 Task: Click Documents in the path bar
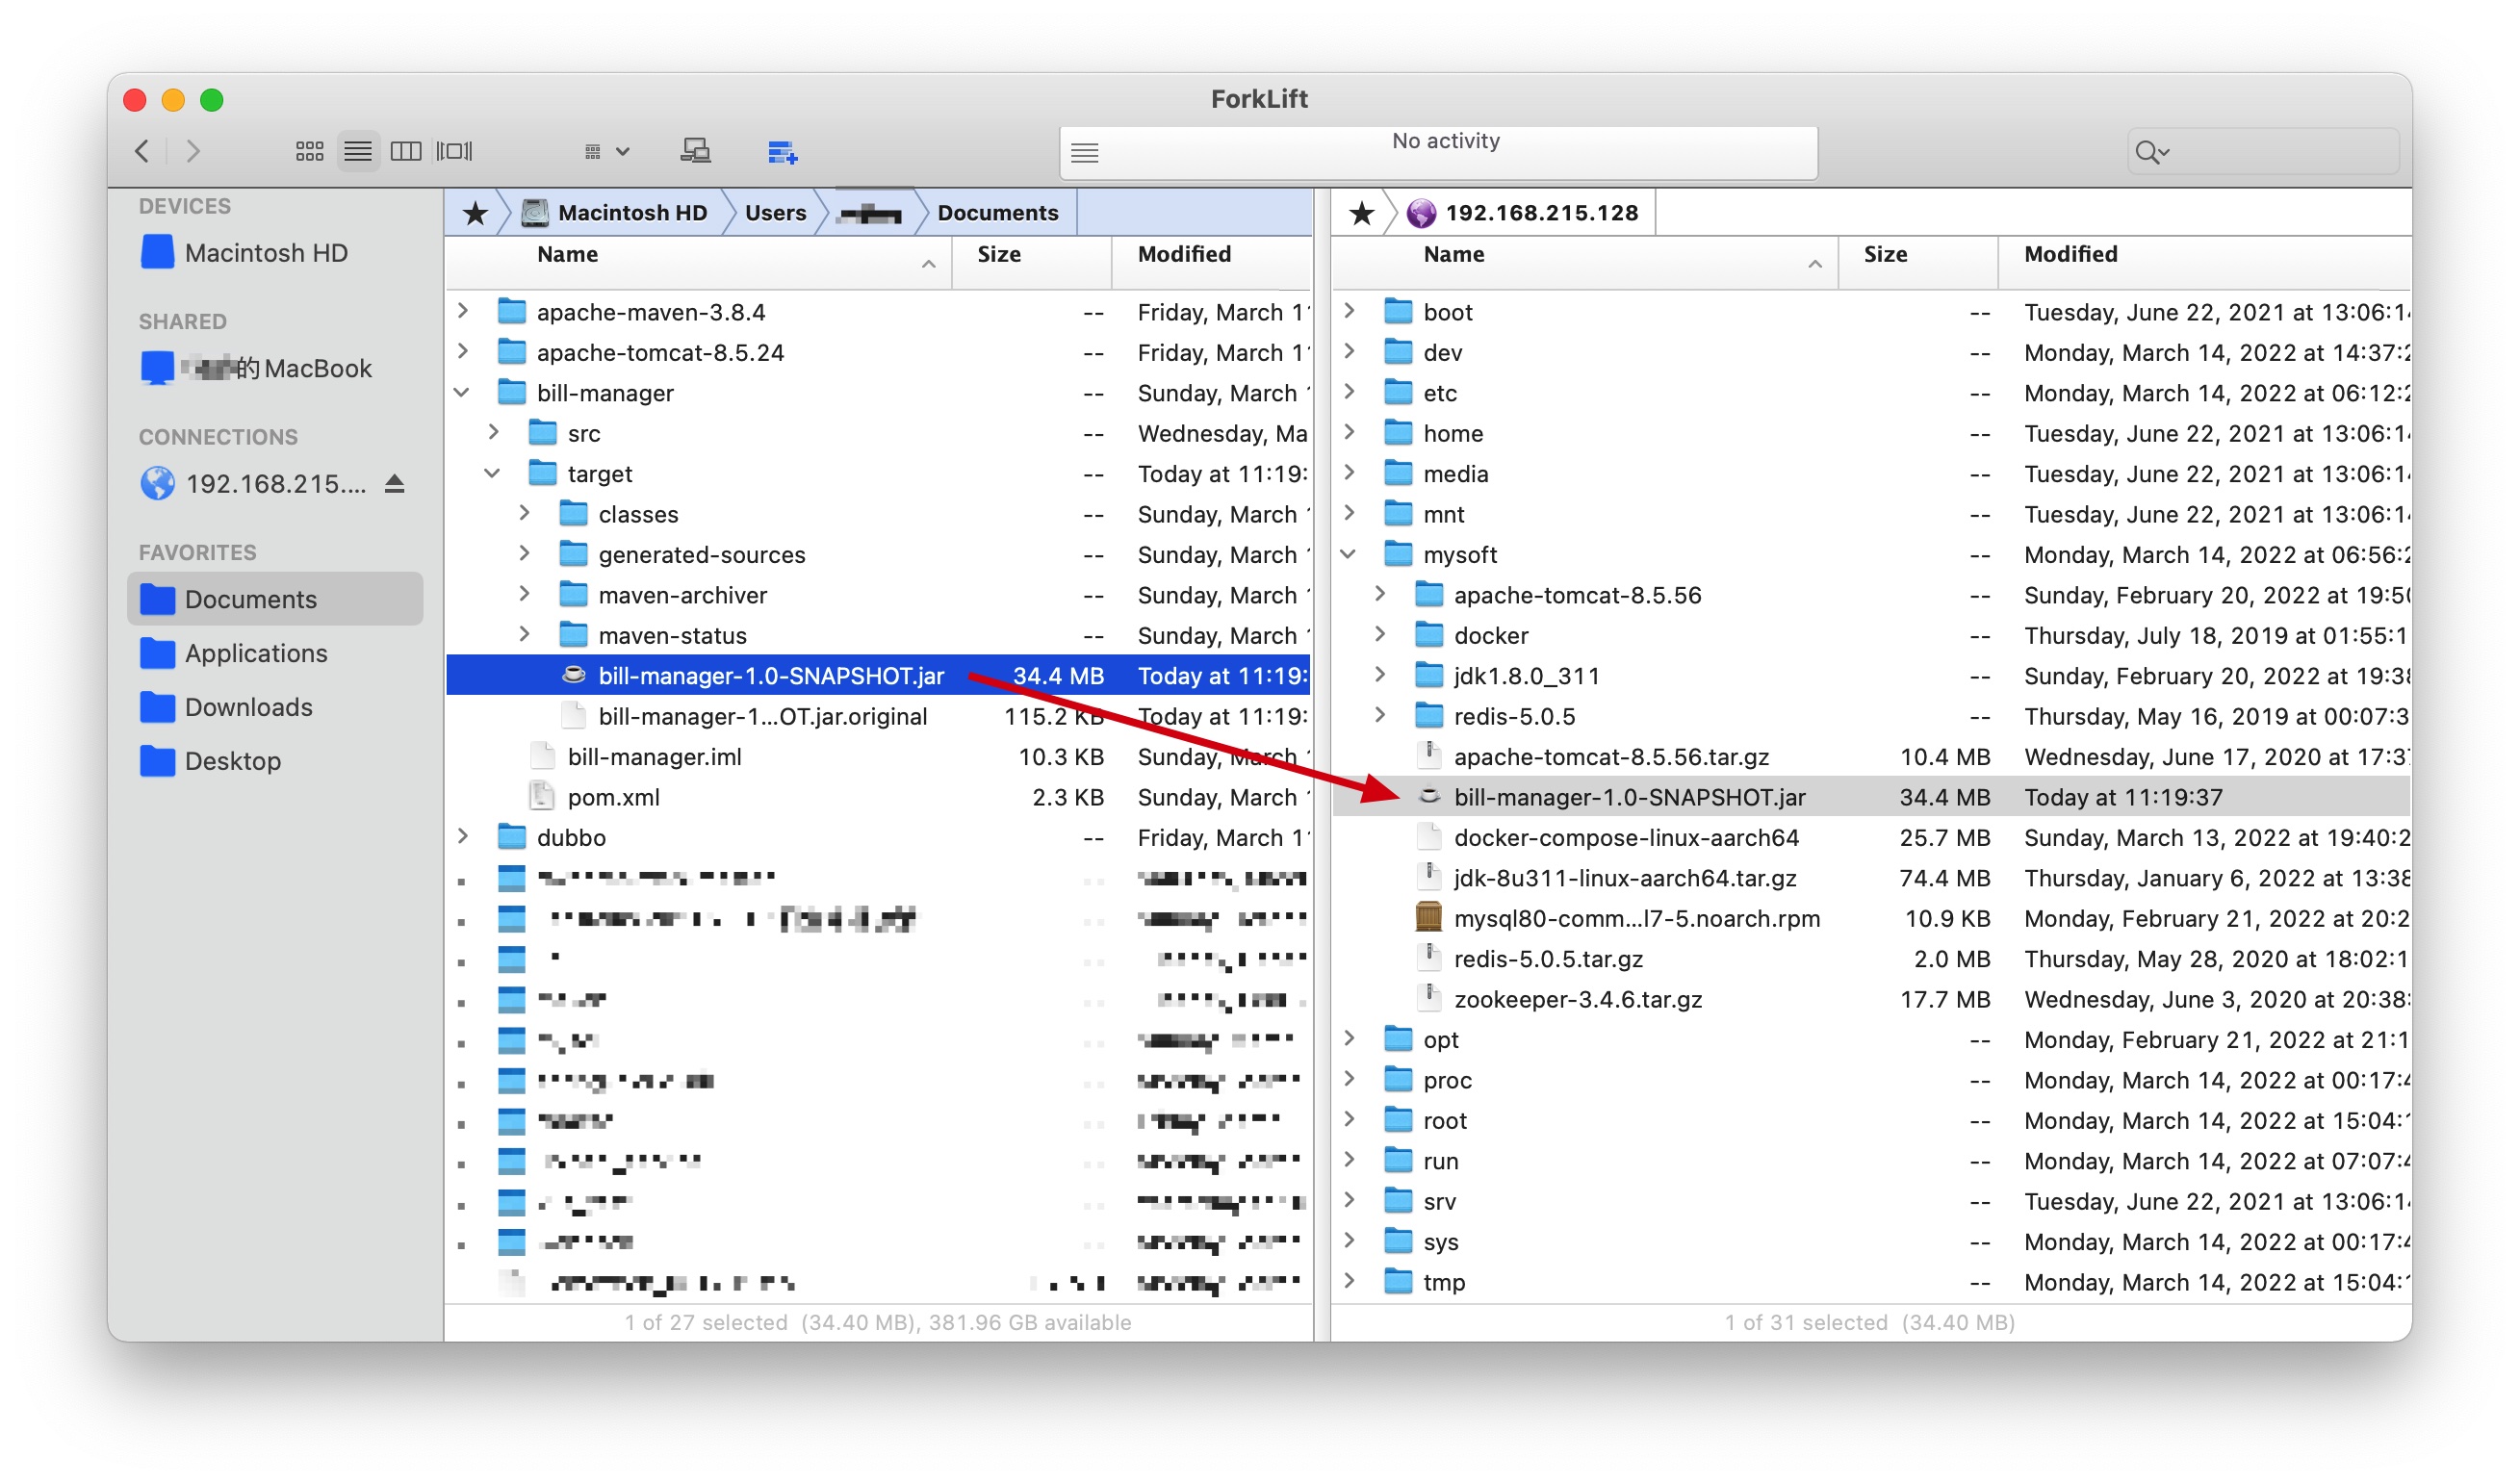point(997,213)
